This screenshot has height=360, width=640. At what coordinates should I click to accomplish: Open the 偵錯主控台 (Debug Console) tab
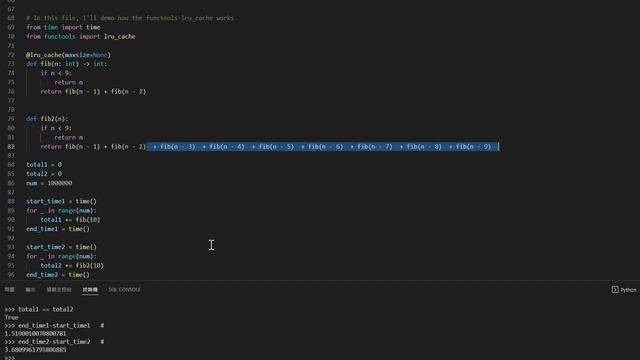tap(59, 289)
